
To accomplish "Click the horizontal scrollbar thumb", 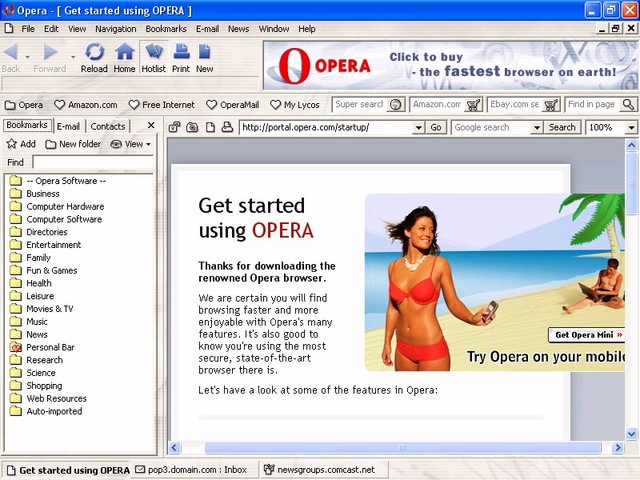I will tap(402, 448).
